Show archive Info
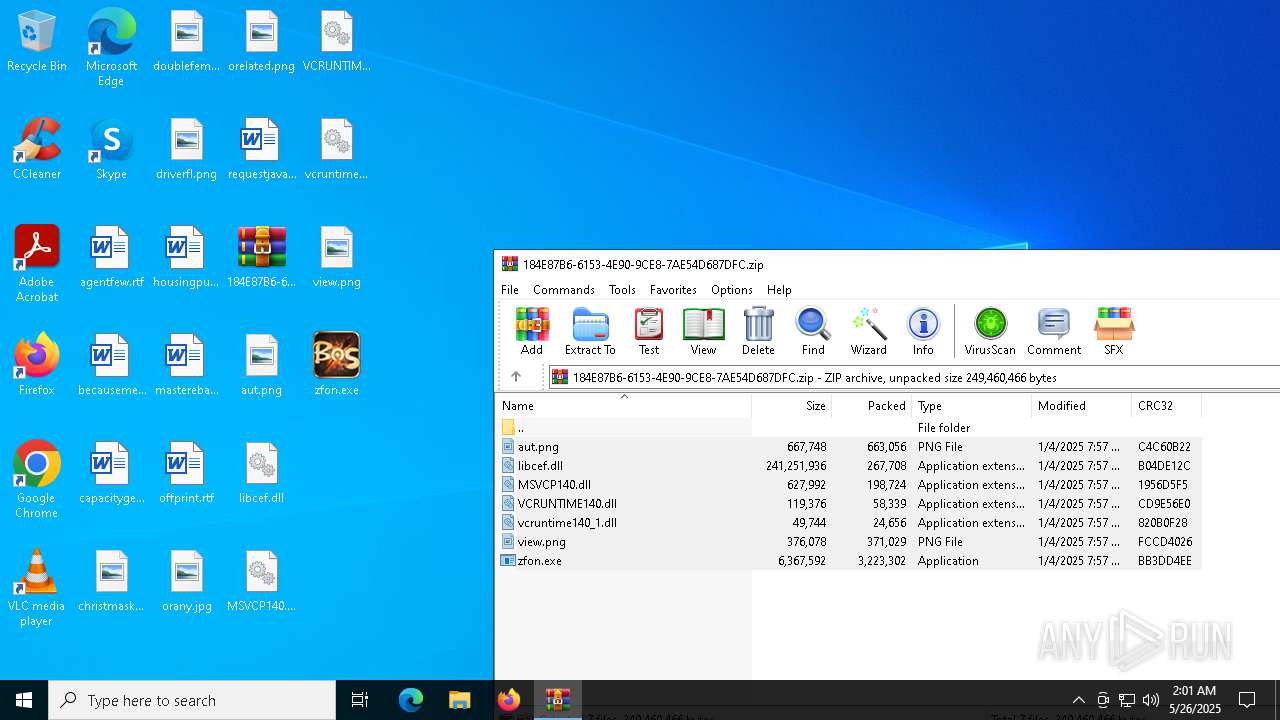1280x720 pixels. click(x=923, y=331)
